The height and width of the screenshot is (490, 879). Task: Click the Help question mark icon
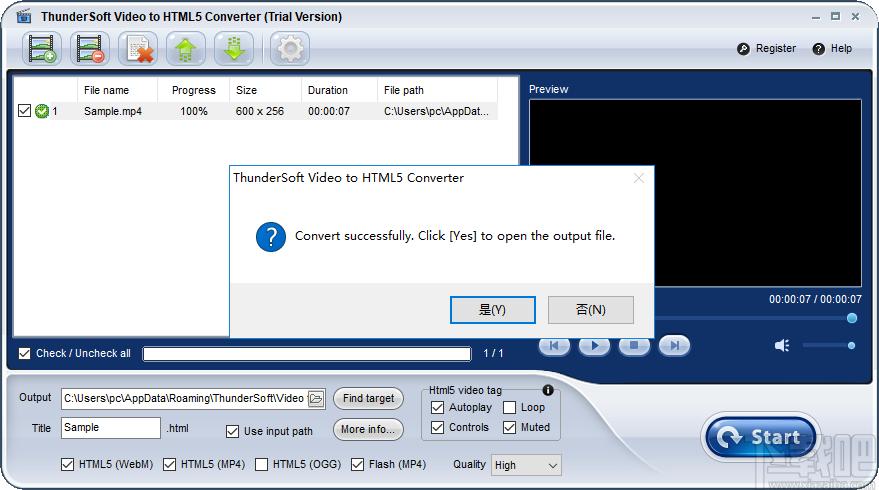point(818,49)
